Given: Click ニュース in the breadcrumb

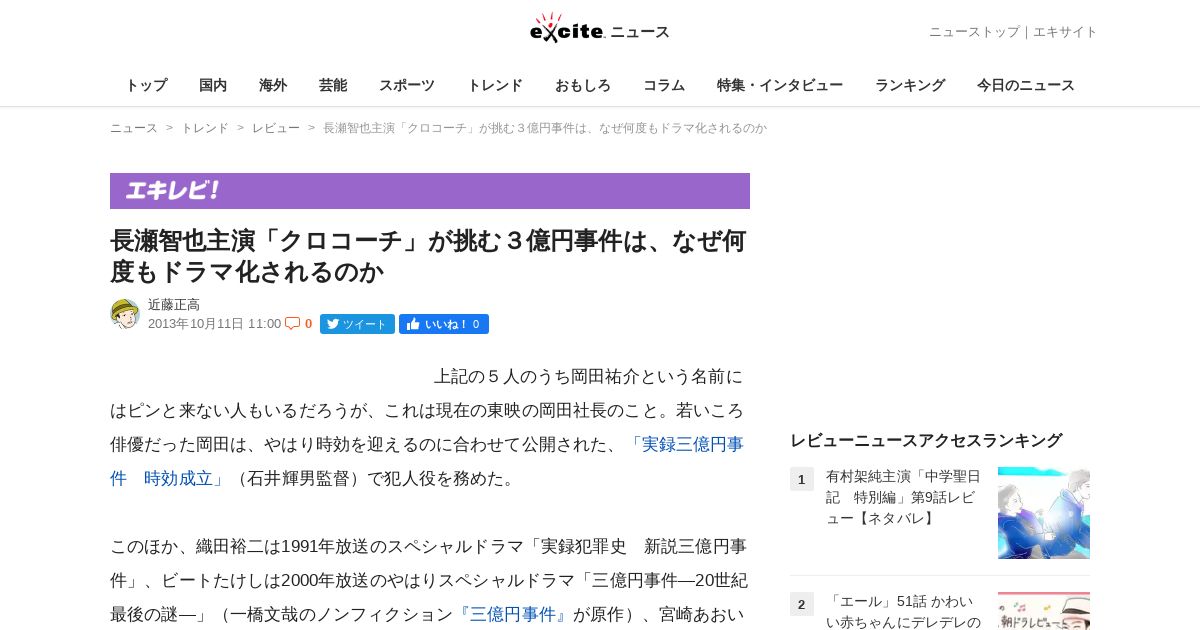Looking at the screenshot, I should (134, 128).
